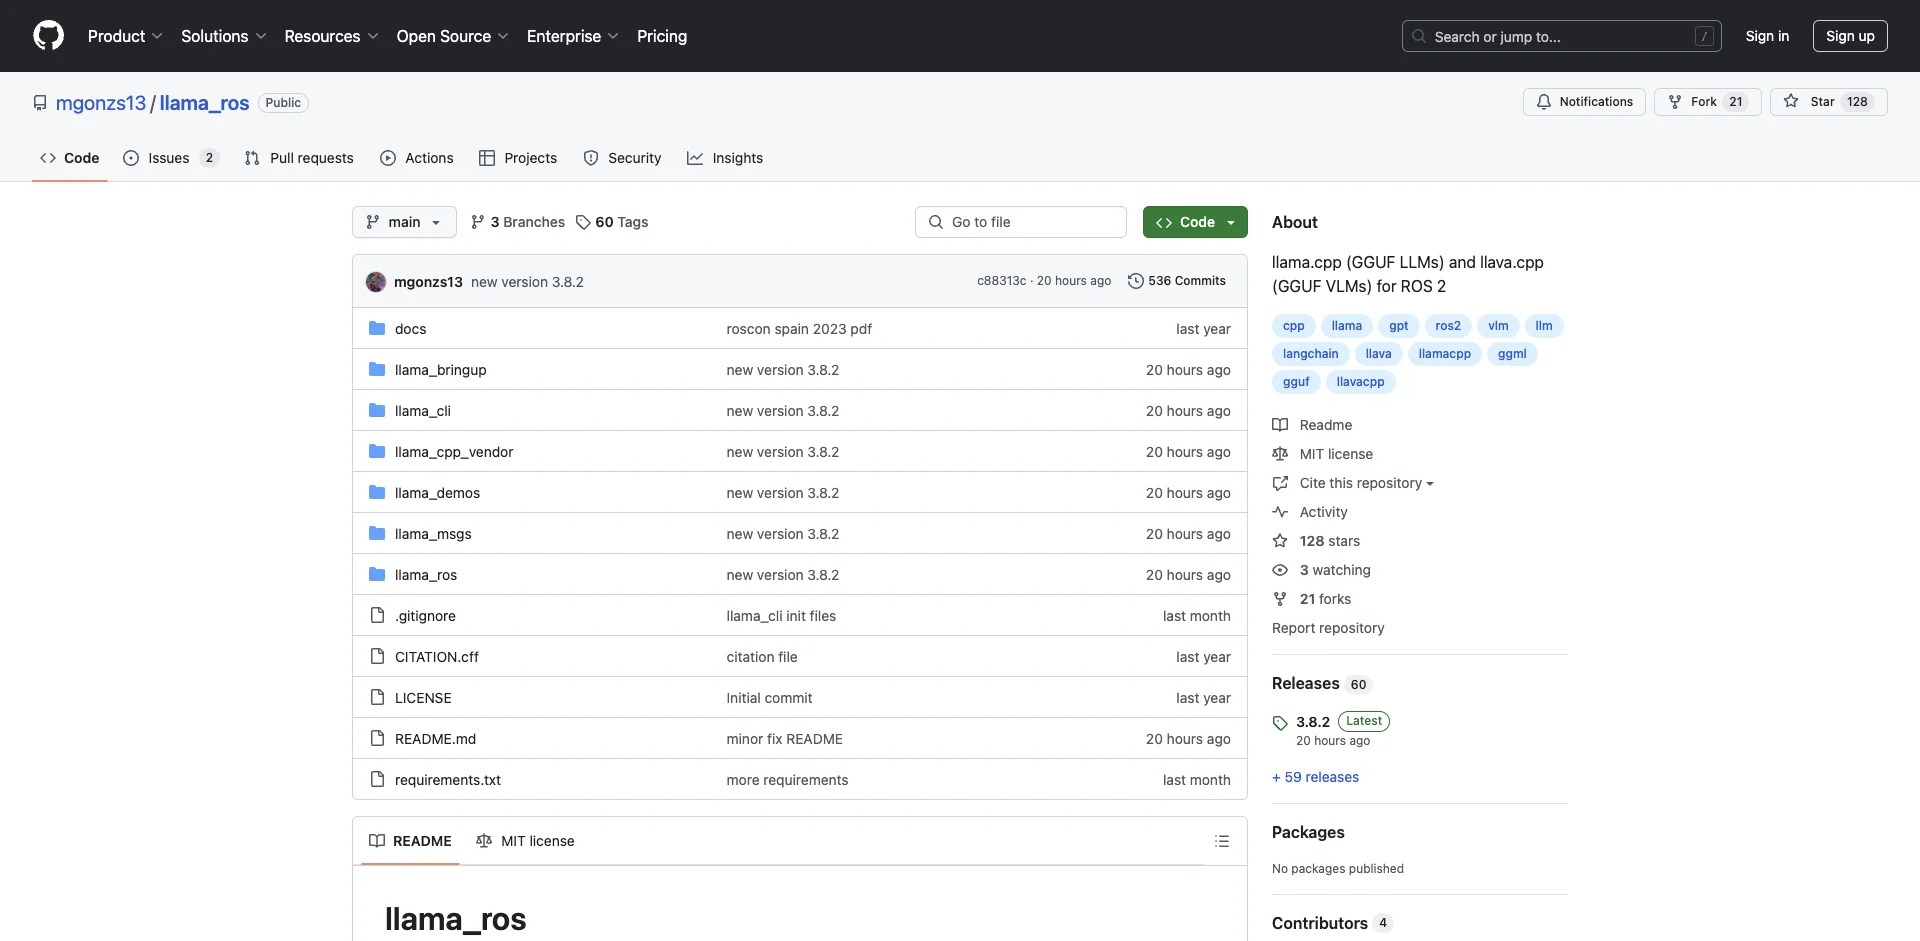Switch to the Projects tab
This screenshot has width=1920, height=941.
518,158
